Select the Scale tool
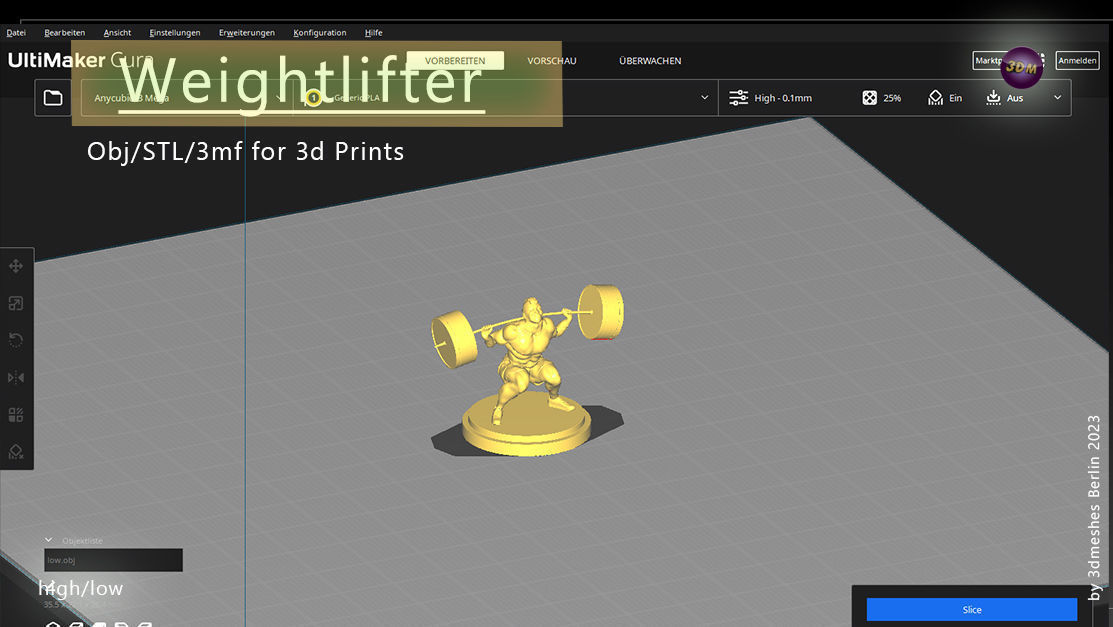This screenshot has height=627, width=1113. pyautogui.click(x=16, y=304)
